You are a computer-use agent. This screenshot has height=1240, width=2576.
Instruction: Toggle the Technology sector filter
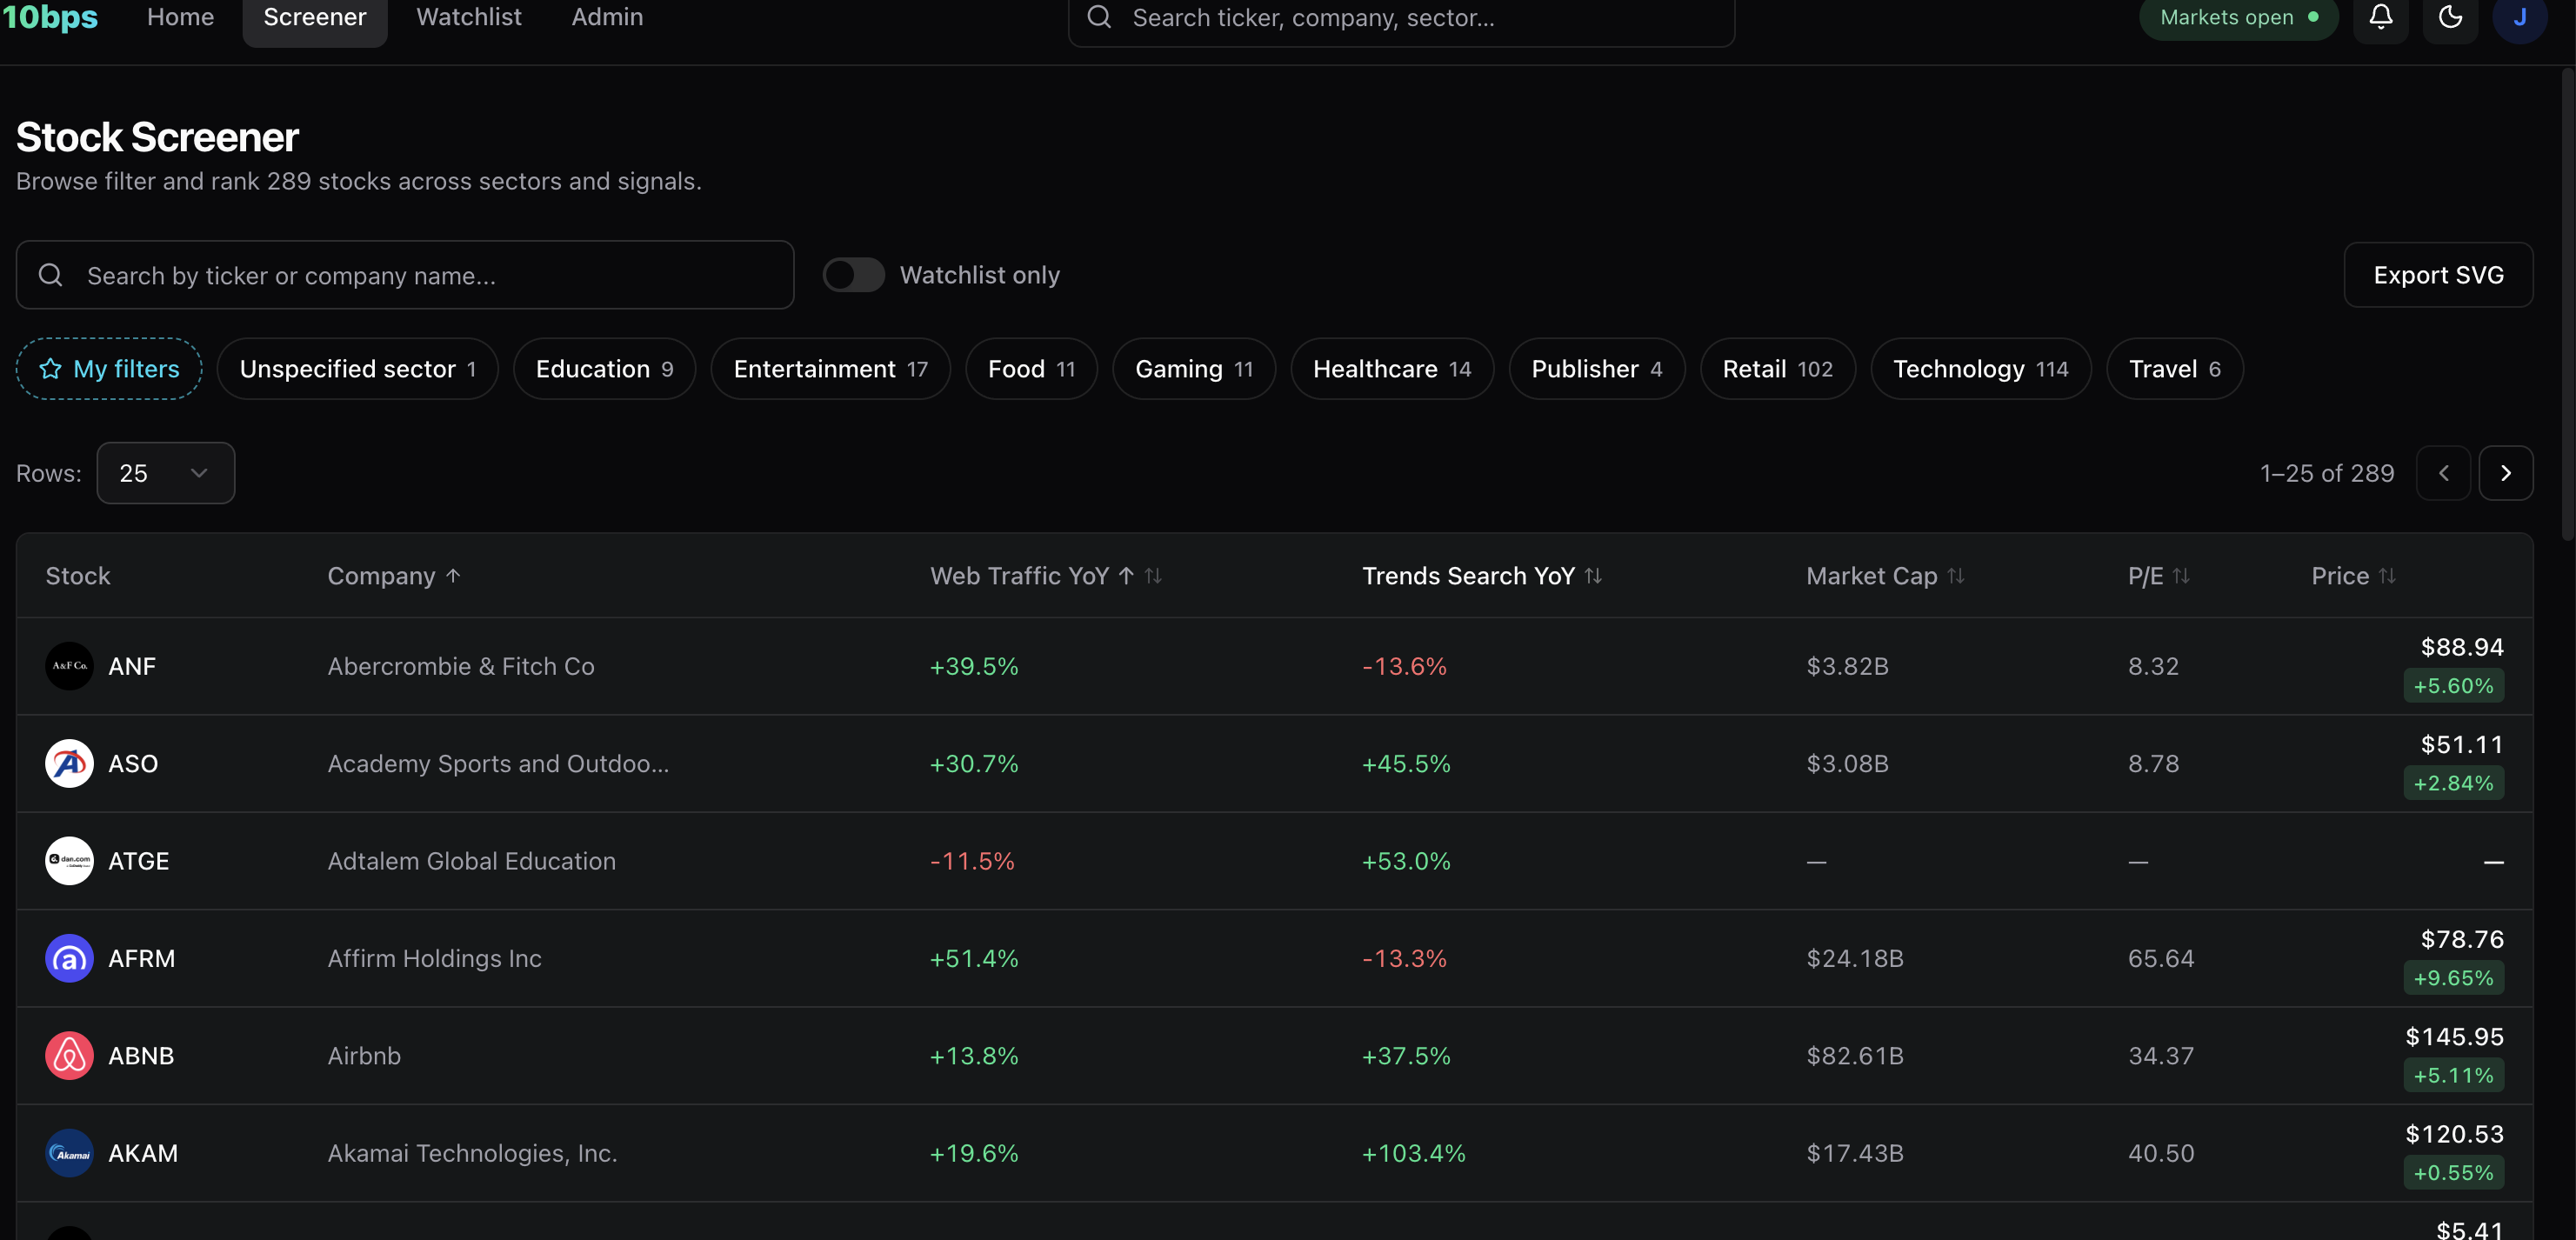point(1980,369)
